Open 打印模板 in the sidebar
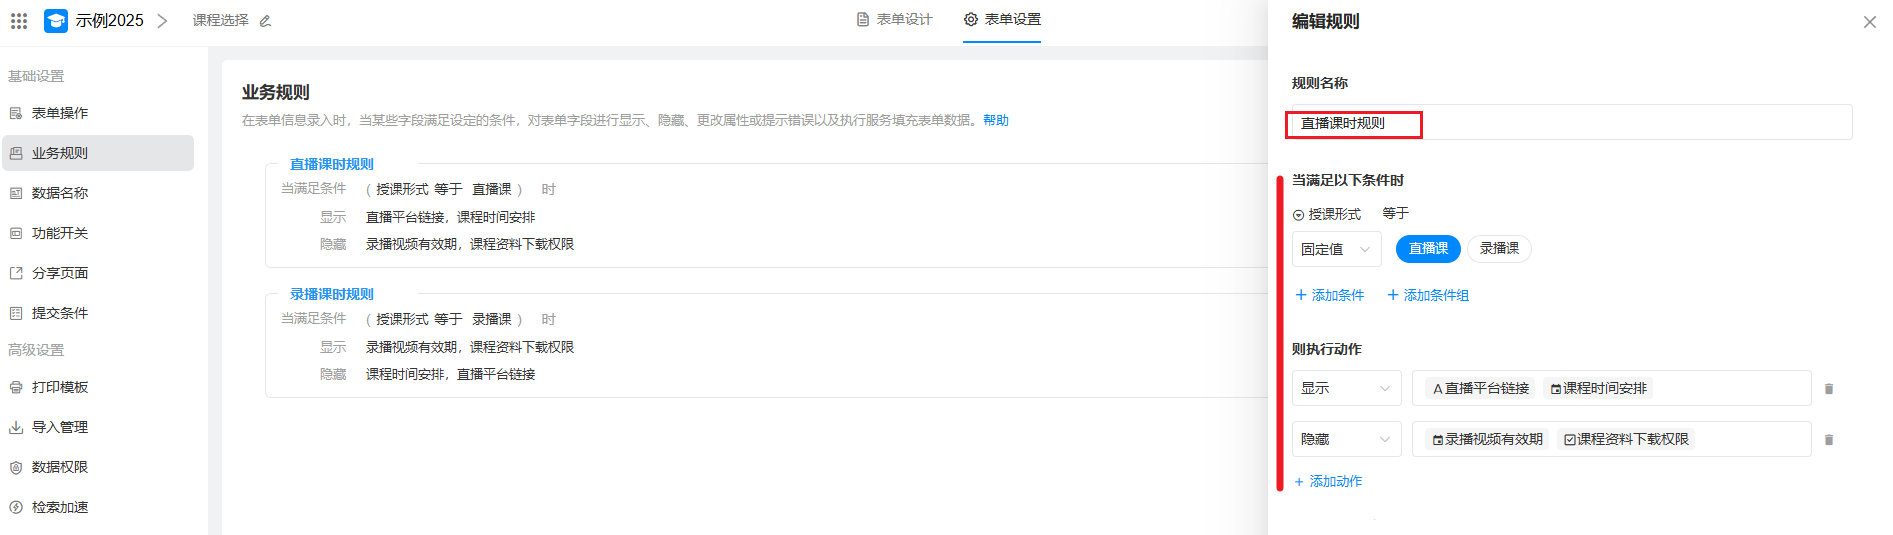Screen dimensions: 1893x535 tap(60, 387)
